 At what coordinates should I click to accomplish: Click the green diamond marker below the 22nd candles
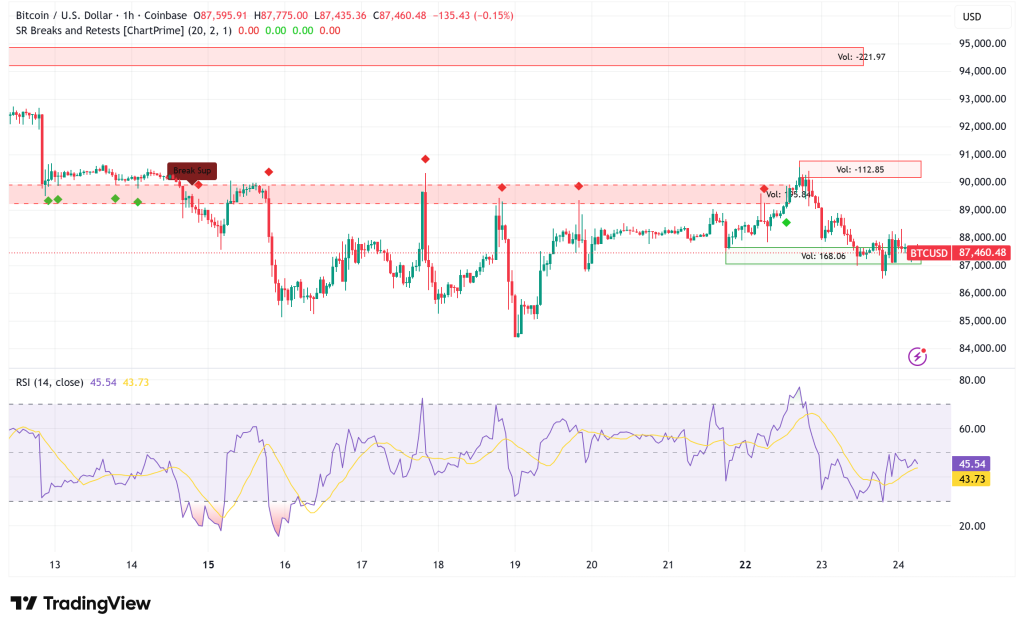click(x=785, y=222)
